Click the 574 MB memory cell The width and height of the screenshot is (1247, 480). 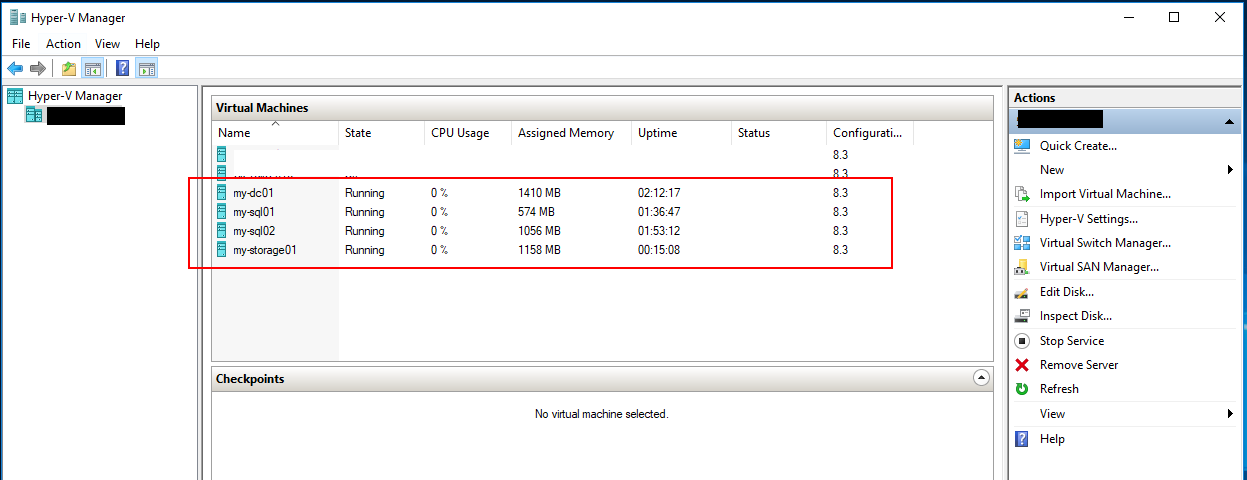point(536,212)
